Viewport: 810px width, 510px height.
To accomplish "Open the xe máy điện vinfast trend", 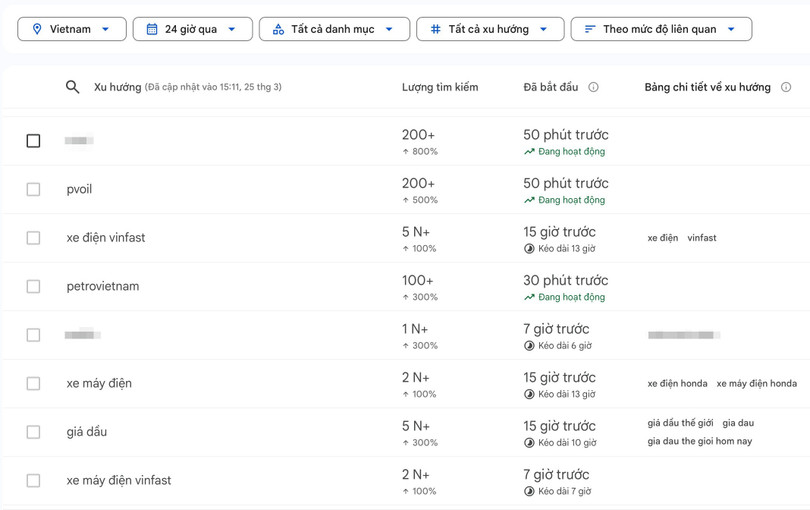I will tap(119, 480).
